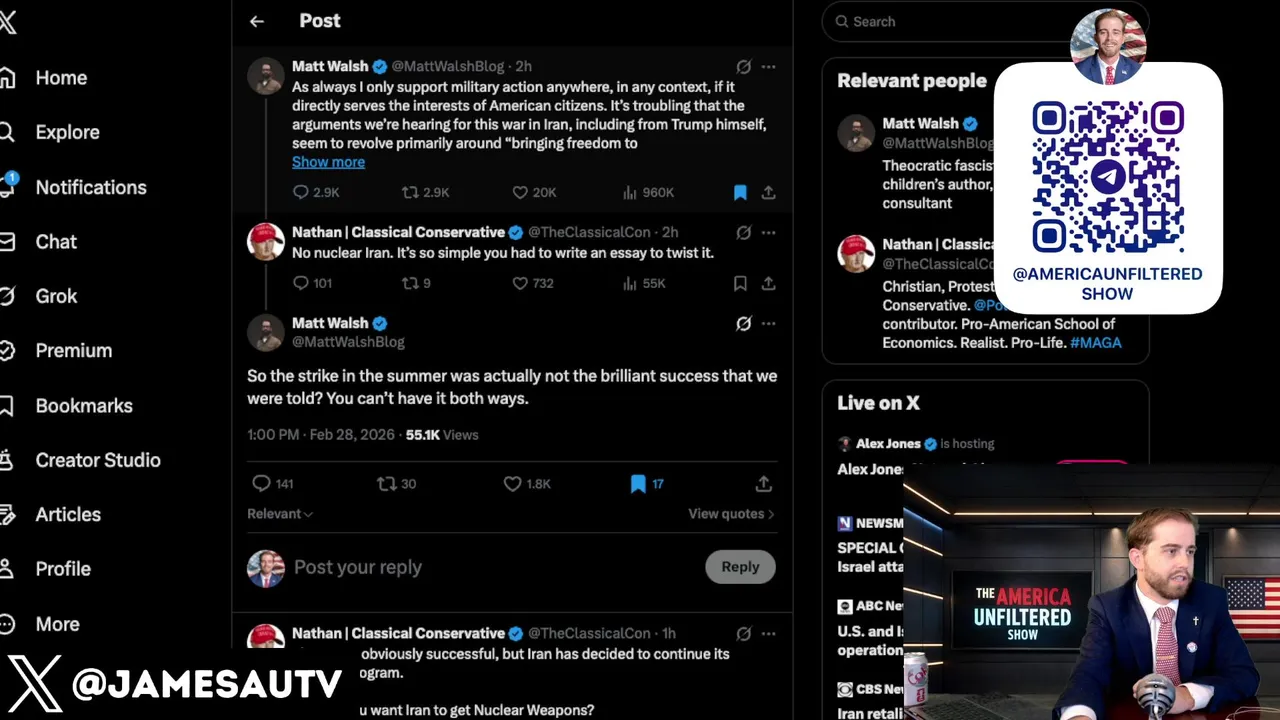Like Matt Walsh's main post
The image size is (1280, 720).
click(x=527, y=484)
